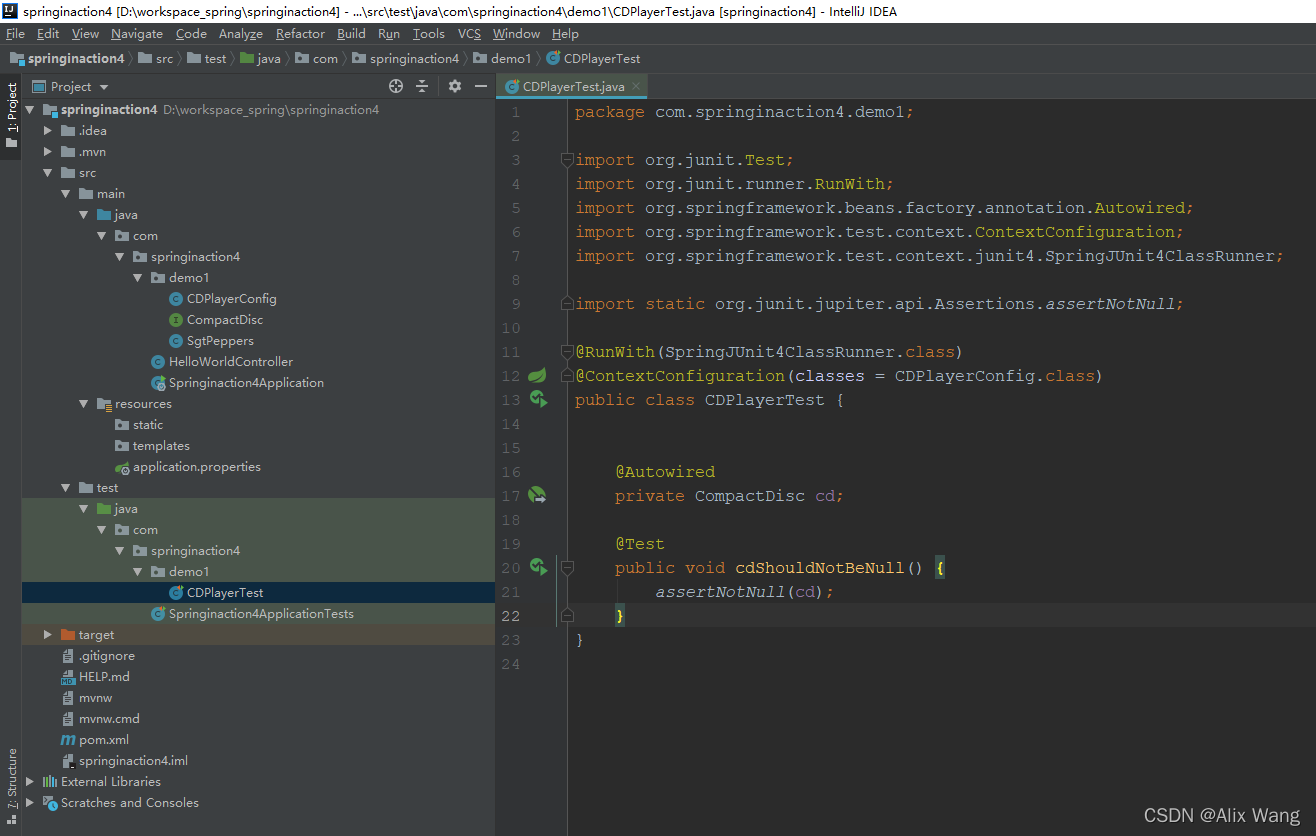
Task: Select SgtPeppers class in tree
Action: [214, 341]
